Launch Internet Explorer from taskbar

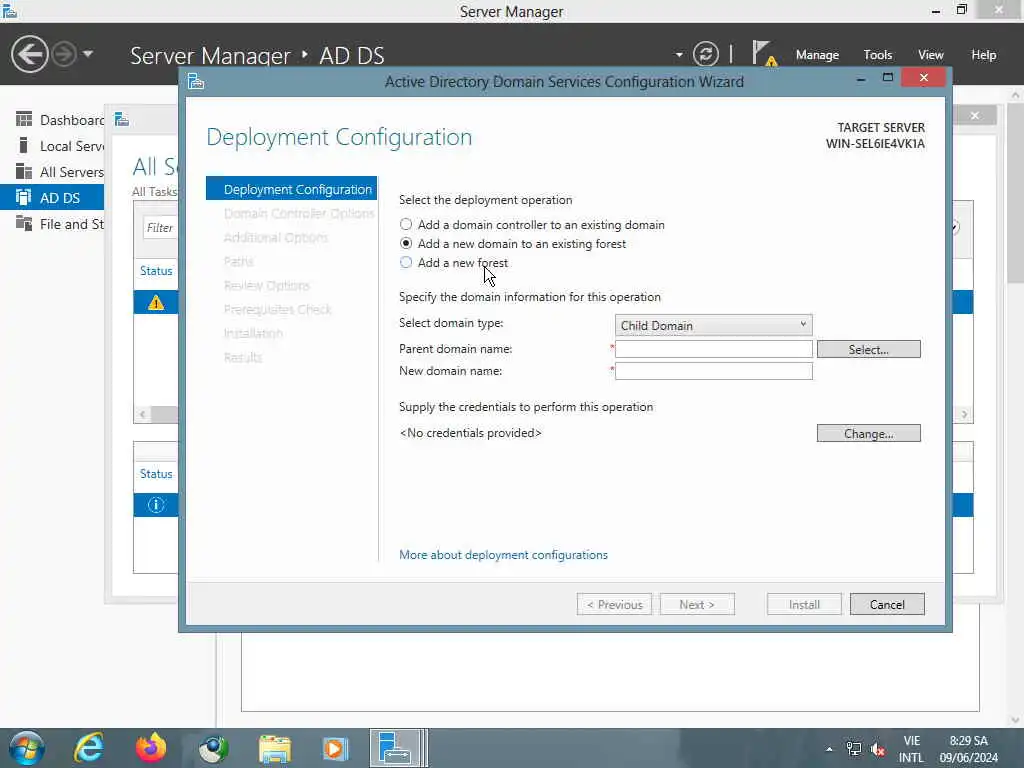click(x=88, y=748)
